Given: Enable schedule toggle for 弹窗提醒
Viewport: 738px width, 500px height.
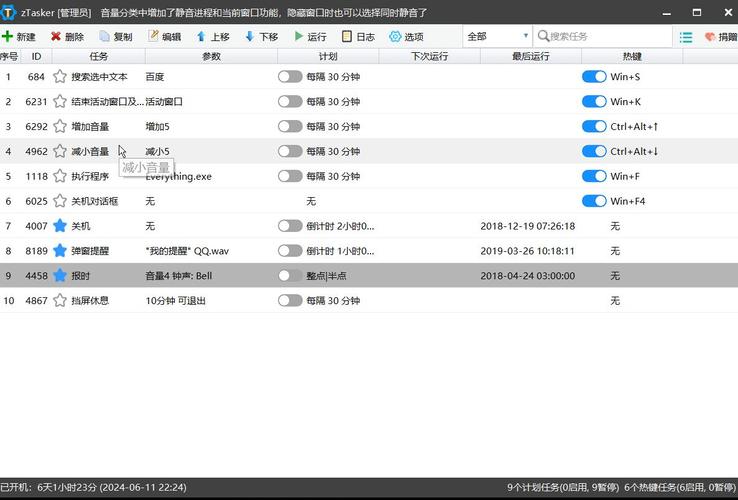Looking at the screenshot, I should (x=290, y=251).
